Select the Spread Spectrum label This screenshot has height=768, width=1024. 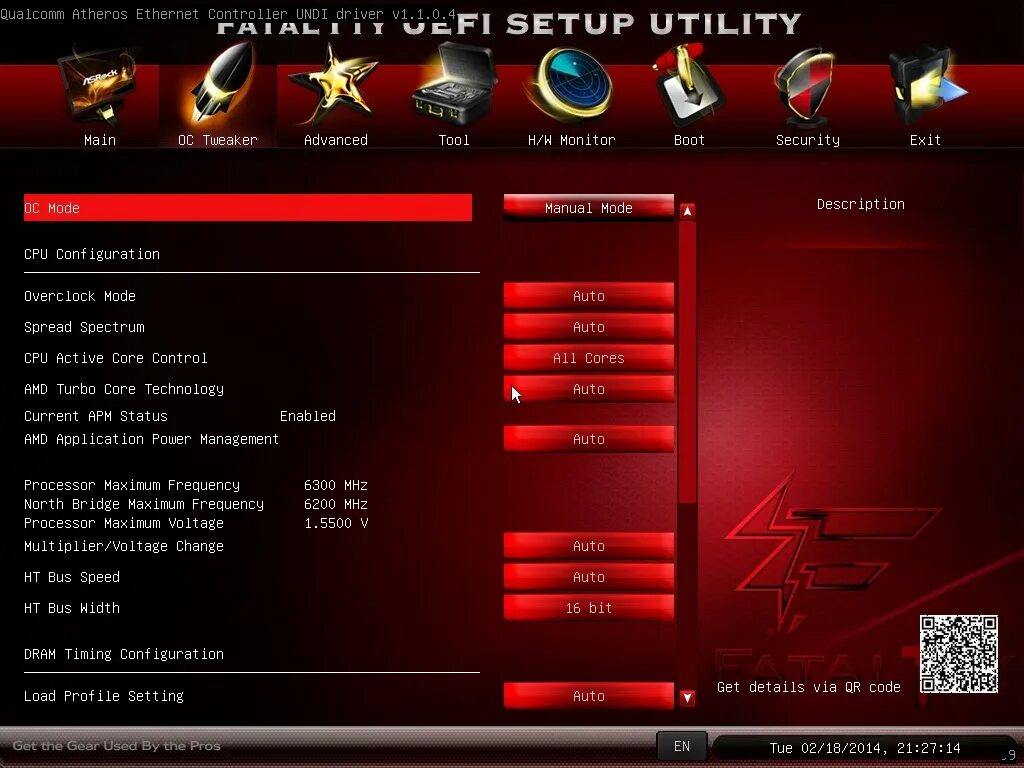coord(84,327)
